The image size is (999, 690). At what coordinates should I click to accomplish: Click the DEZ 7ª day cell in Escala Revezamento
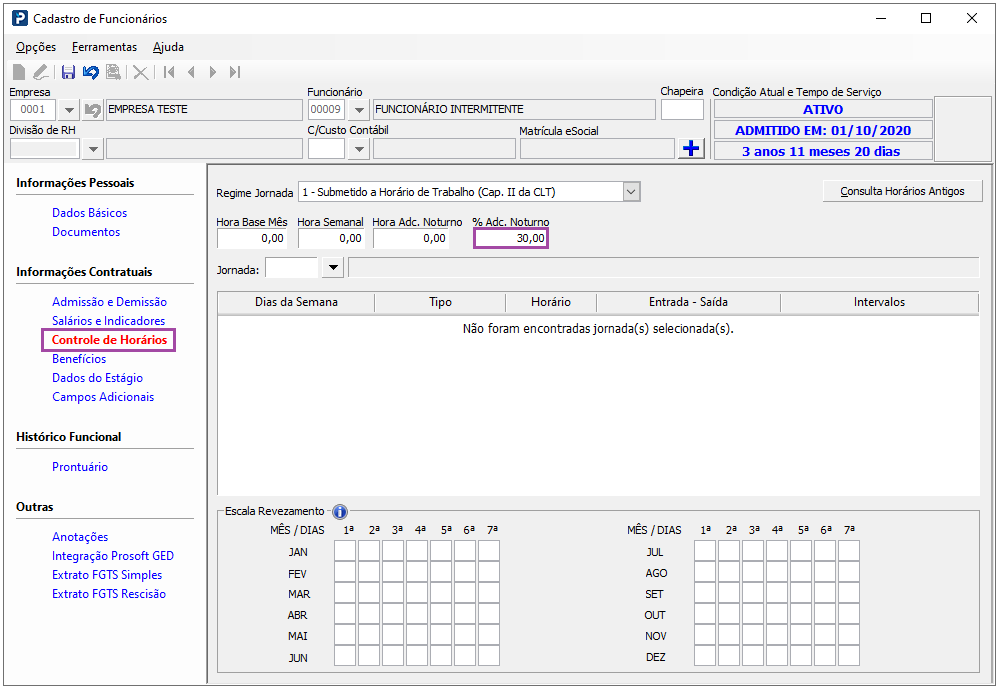click(849, 656)
